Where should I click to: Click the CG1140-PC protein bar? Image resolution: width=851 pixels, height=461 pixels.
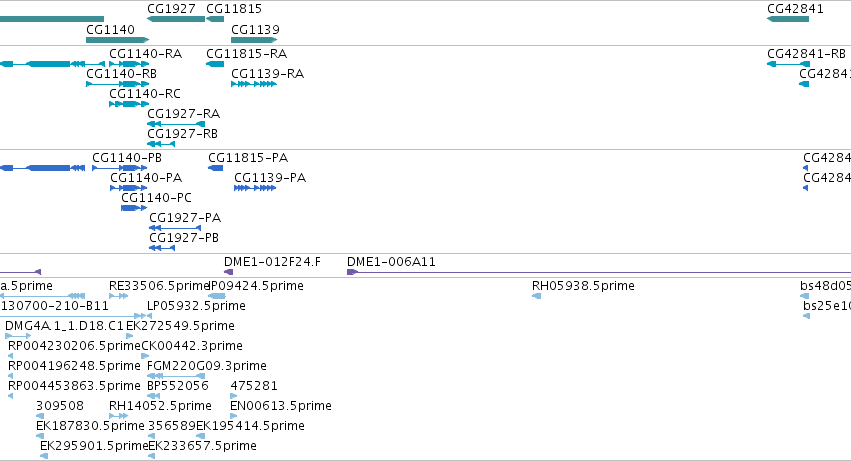[x=134, y=207]
